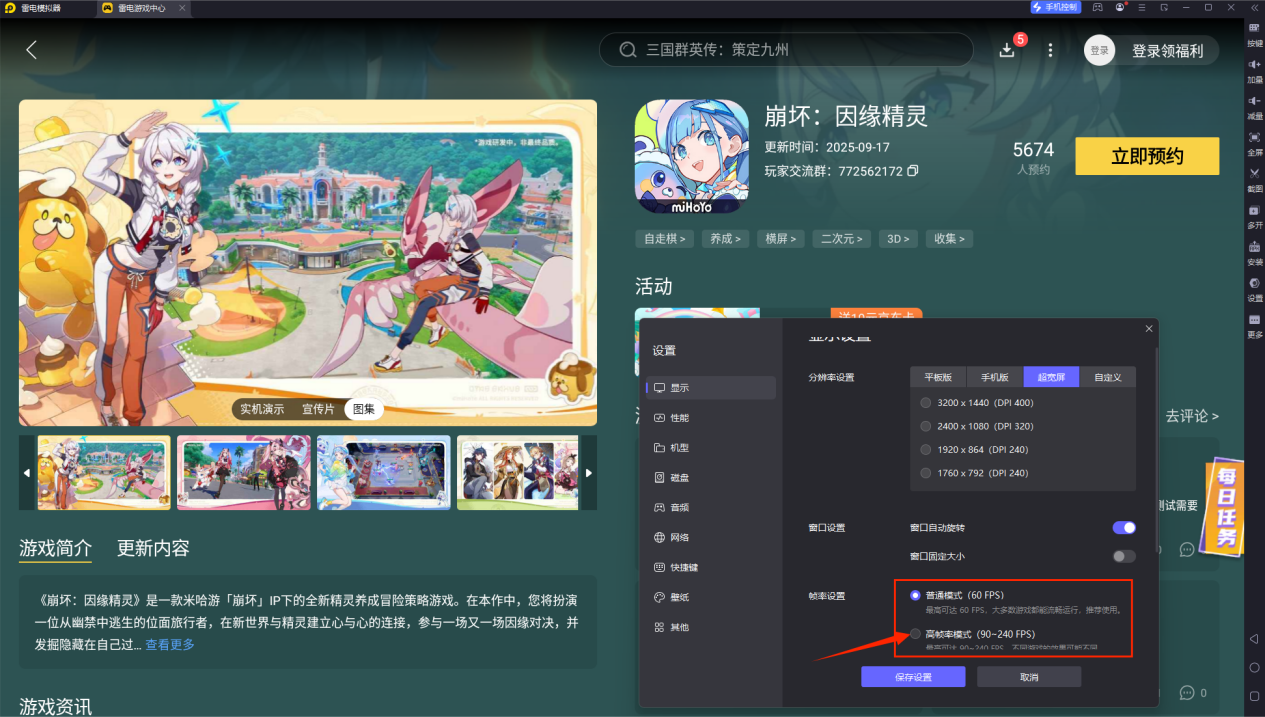The image size is (1265, 717).
Task: Open 壁纸 settings category
Action: pyautogui.click(x=711, y=597)
